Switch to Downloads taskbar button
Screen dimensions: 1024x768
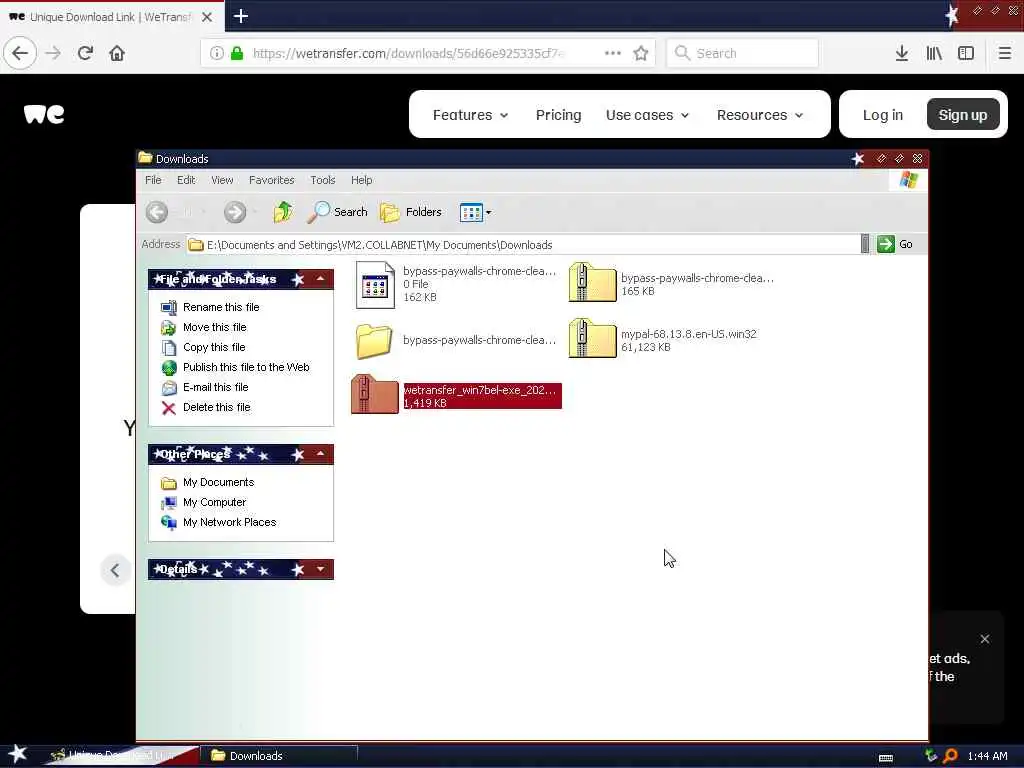point(278,756)
